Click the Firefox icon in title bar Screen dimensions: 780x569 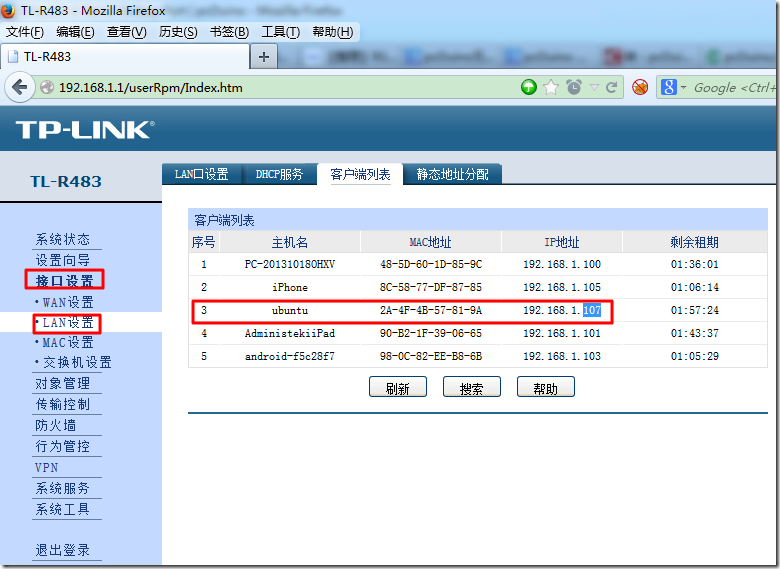tap(8, 10)
